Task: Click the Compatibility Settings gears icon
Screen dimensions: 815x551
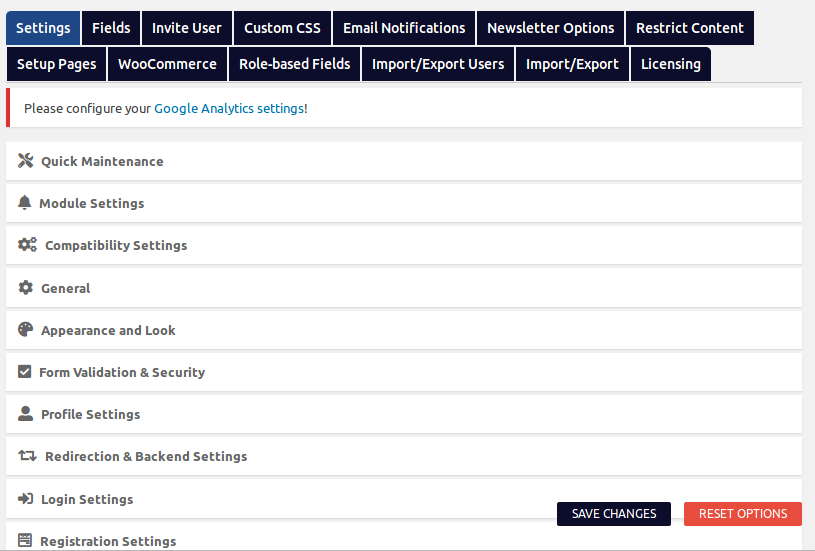Action: (27, 245)
